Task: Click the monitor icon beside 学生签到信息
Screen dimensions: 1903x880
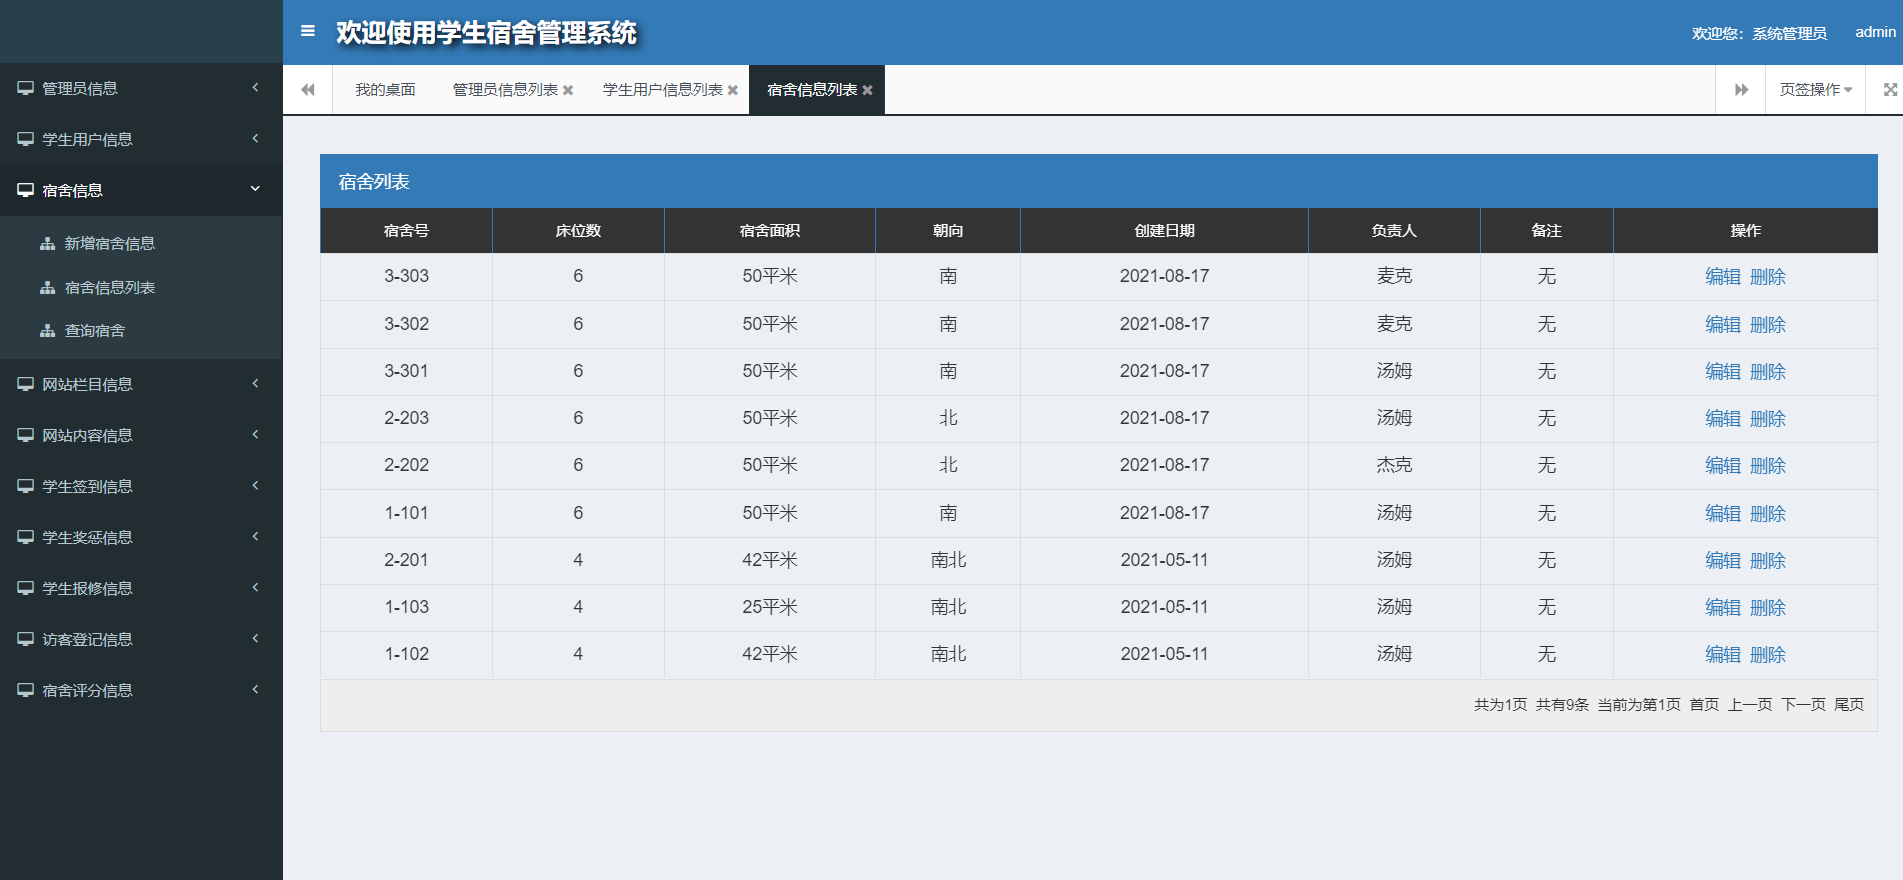Action: click(x=25, y=486)
